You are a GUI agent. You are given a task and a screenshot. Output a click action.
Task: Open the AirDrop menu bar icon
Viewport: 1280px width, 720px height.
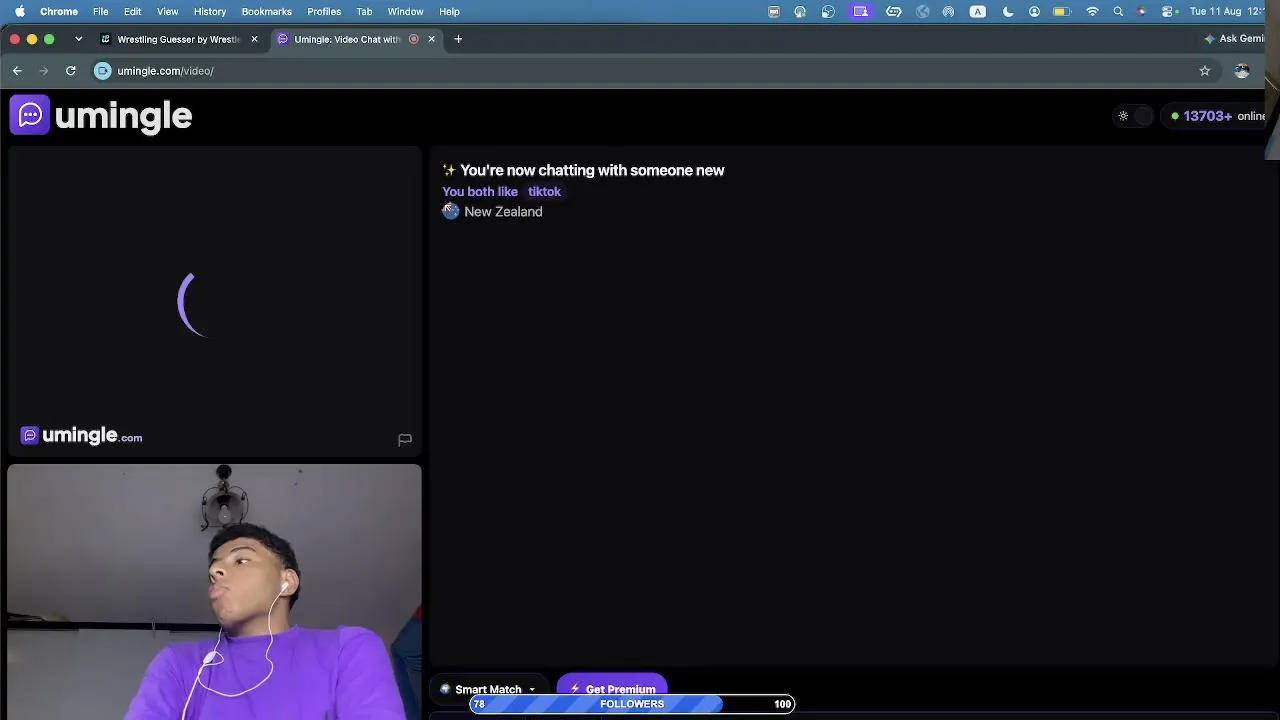948,11
